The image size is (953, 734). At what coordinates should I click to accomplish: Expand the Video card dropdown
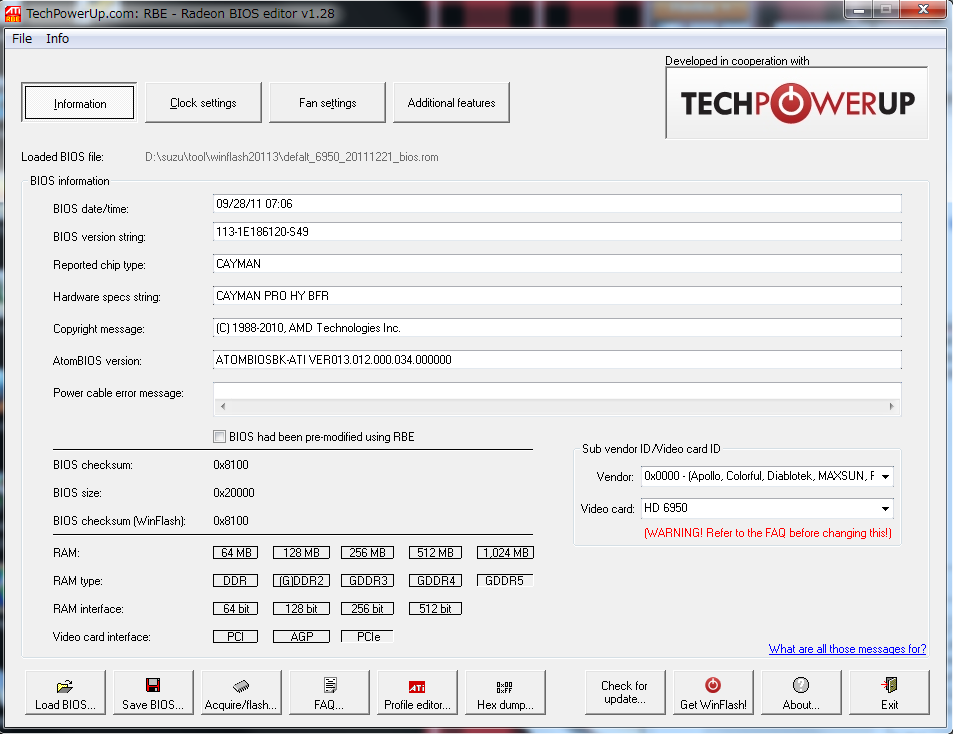886,509
